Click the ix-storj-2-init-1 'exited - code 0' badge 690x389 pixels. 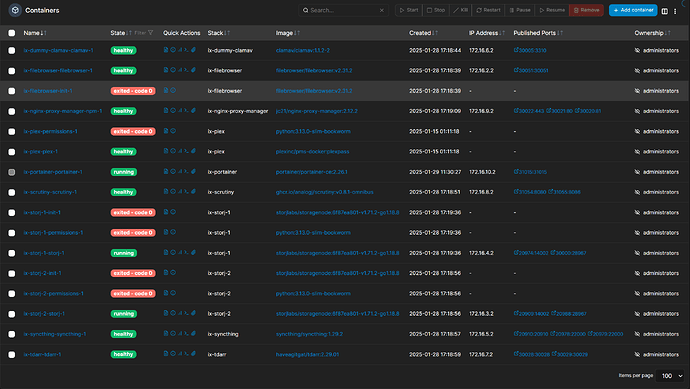[x=133, y=273]
